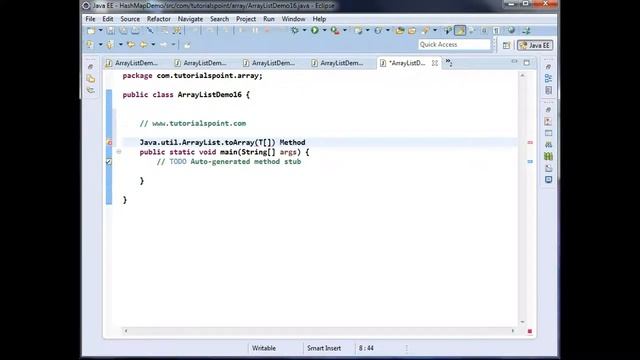This screenshot has width=640, height=360.
Task: Click the Search flashlight toolbar icon
Action: [x=426, y=31]
